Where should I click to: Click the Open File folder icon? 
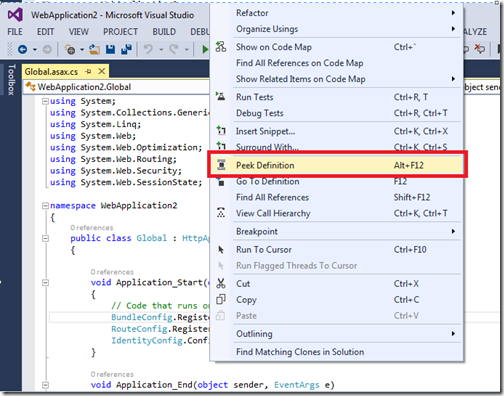[x=95, y=50]
